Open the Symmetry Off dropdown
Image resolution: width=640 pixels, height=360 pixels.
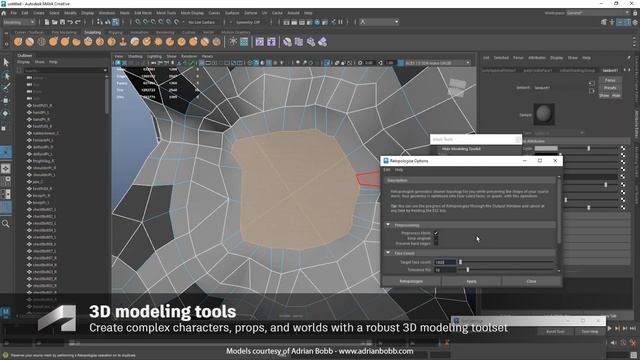click(x=250, y=22)
